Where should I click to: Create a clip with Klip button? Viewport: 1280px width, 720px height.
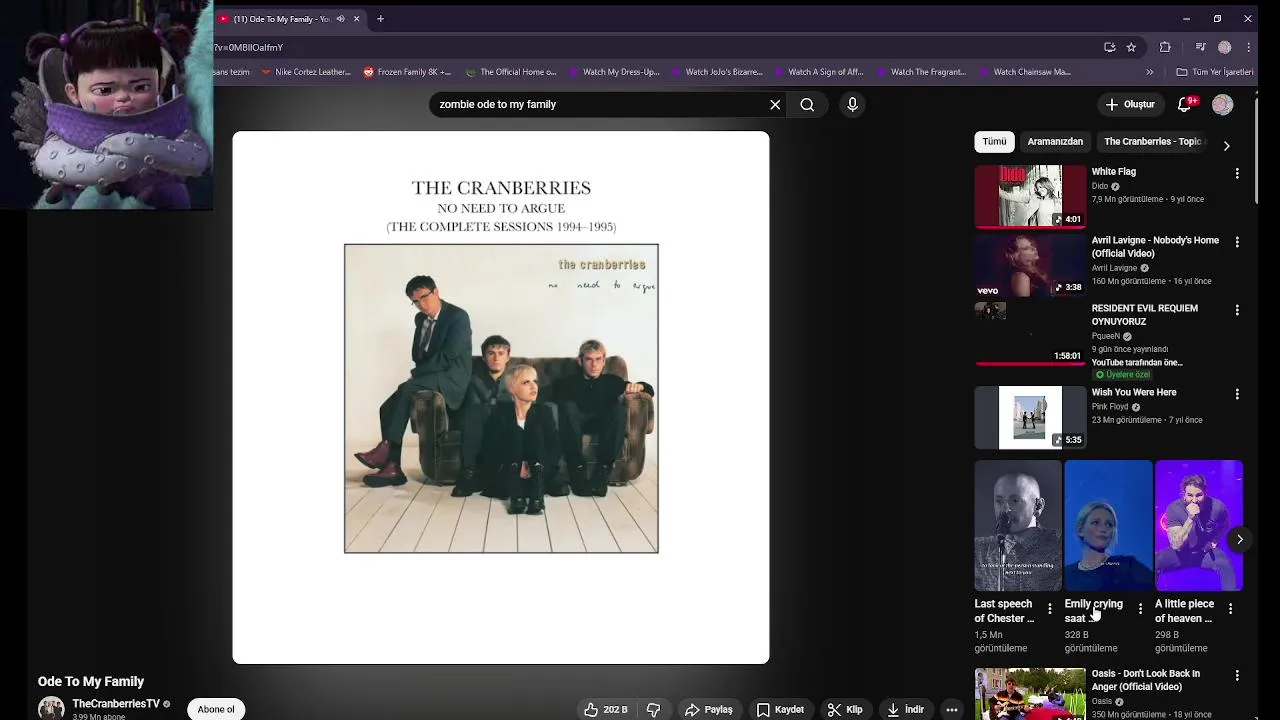coord(845,709)
